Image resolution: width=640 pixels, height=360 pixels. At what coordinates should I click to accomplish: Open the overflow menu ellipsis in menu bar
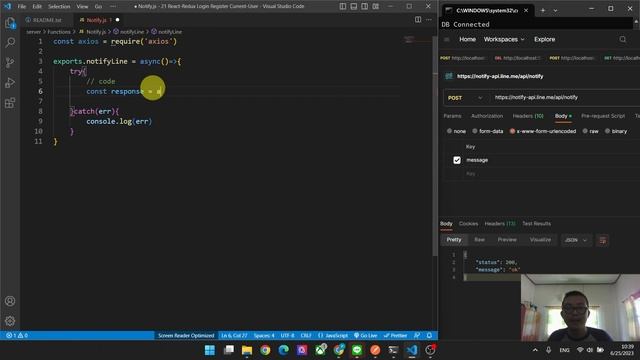click(113, 7)
